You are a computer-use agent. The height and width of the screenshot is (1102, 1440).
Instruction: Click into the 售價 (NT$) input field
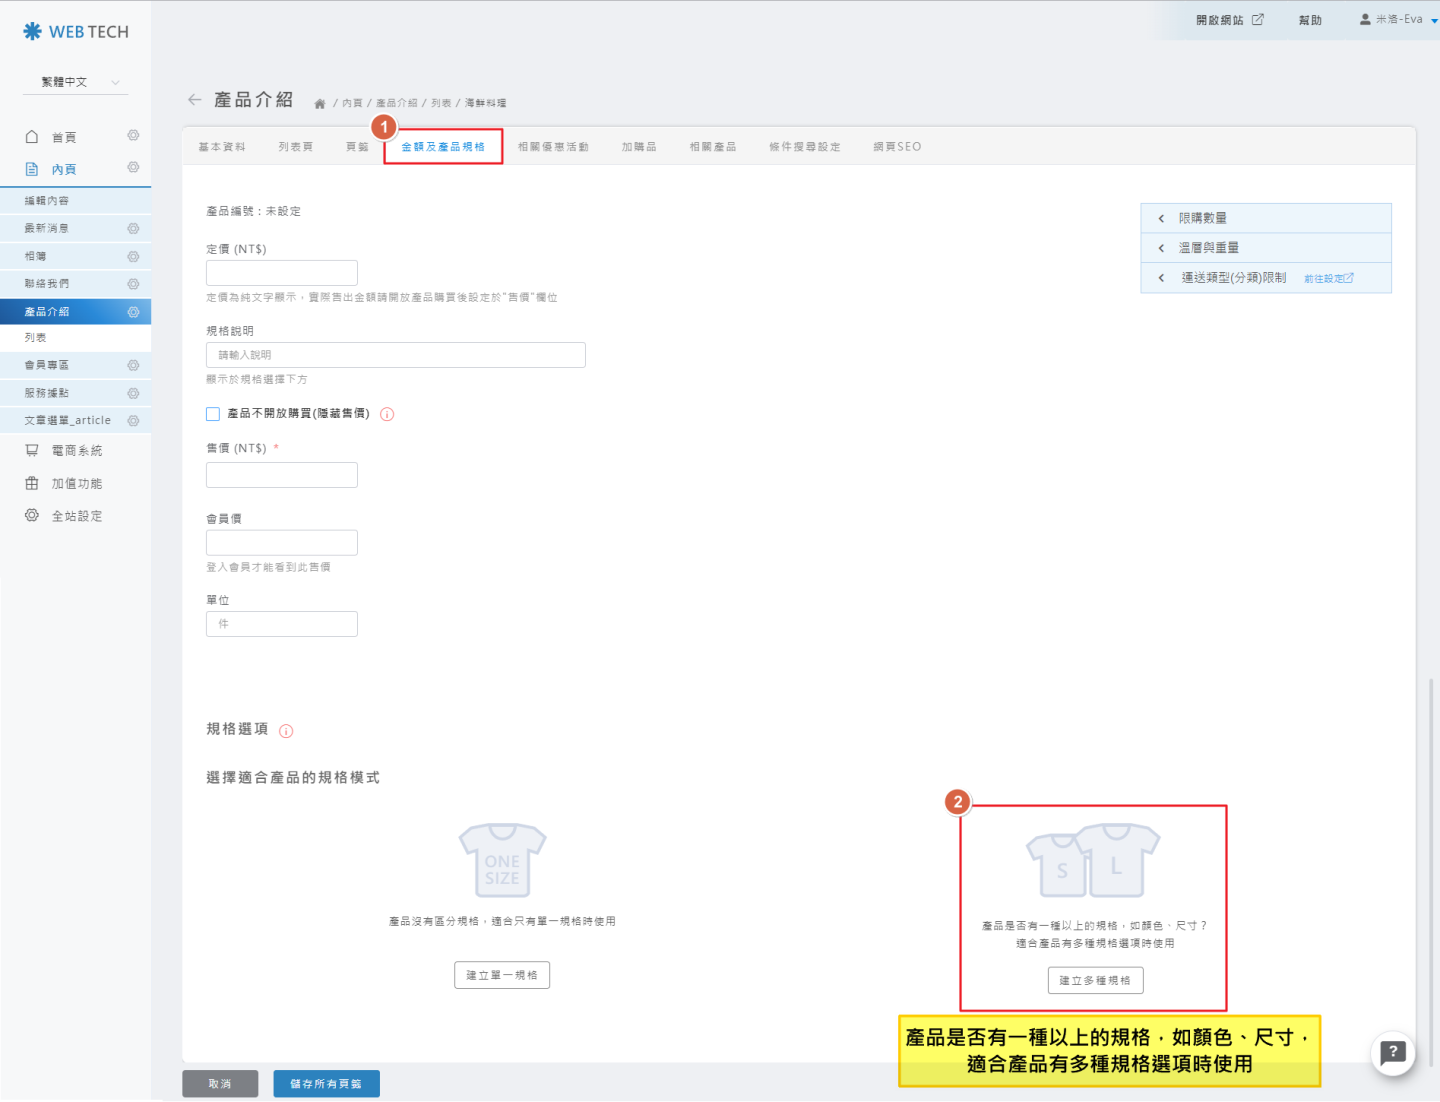coord(282,475)
